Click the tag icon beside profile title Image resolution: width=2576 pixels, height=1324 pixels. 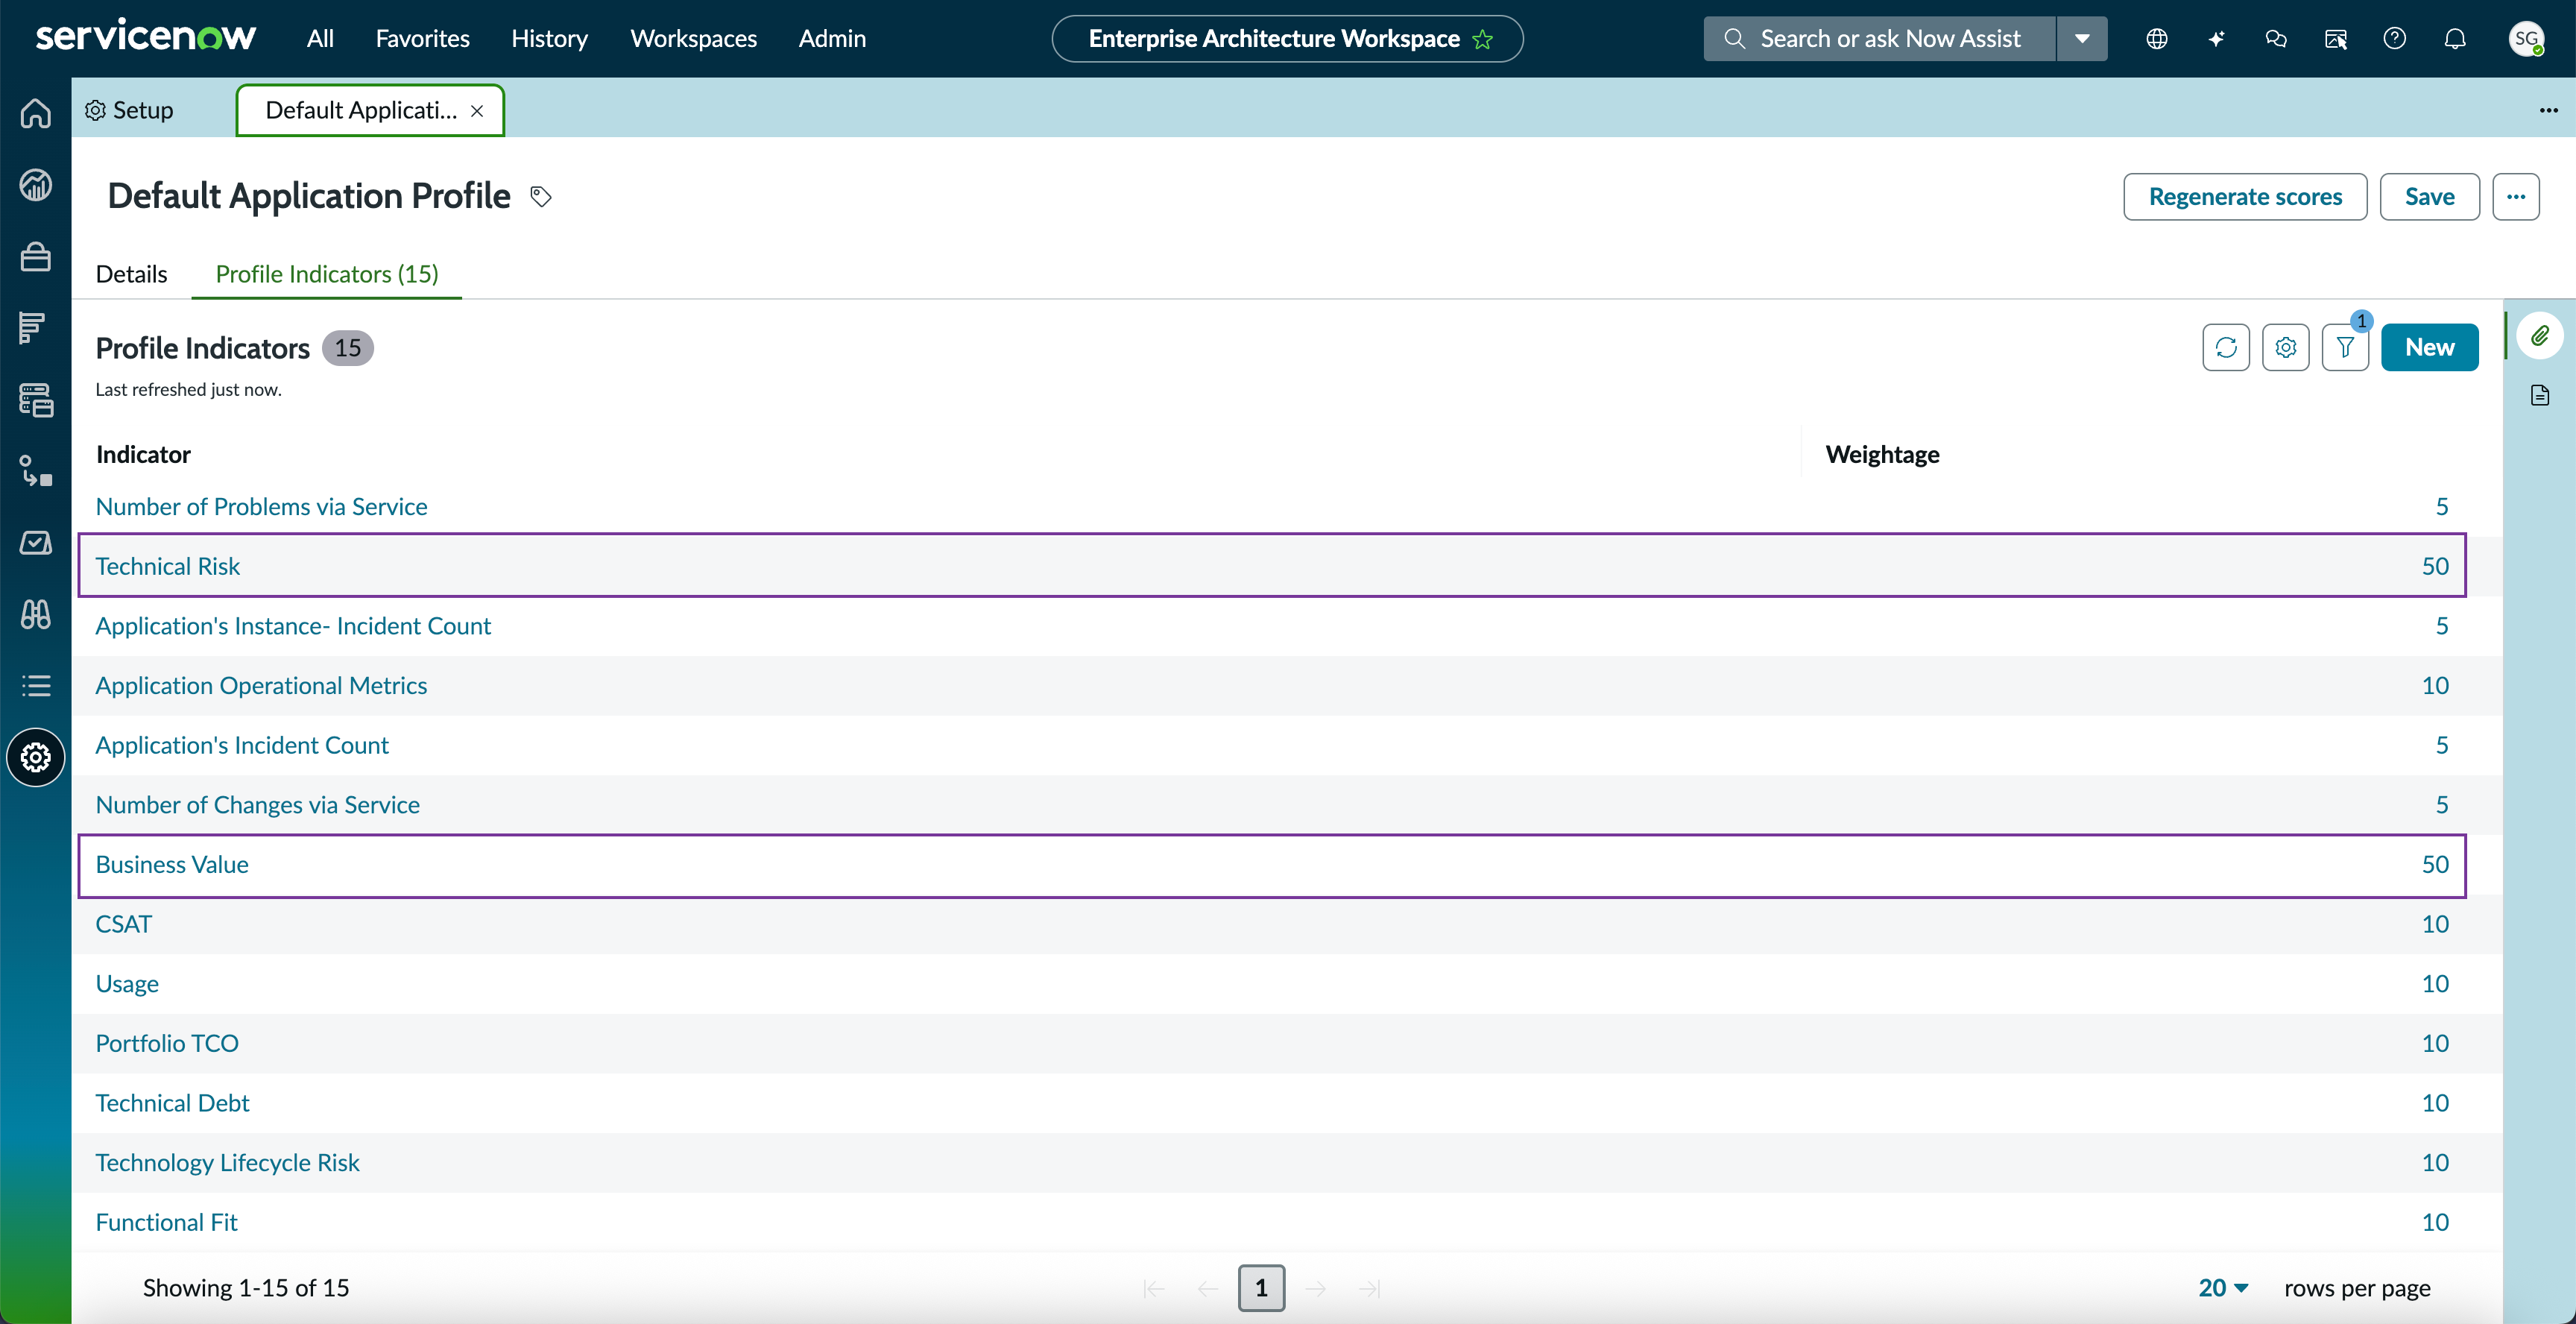point(541,197)
